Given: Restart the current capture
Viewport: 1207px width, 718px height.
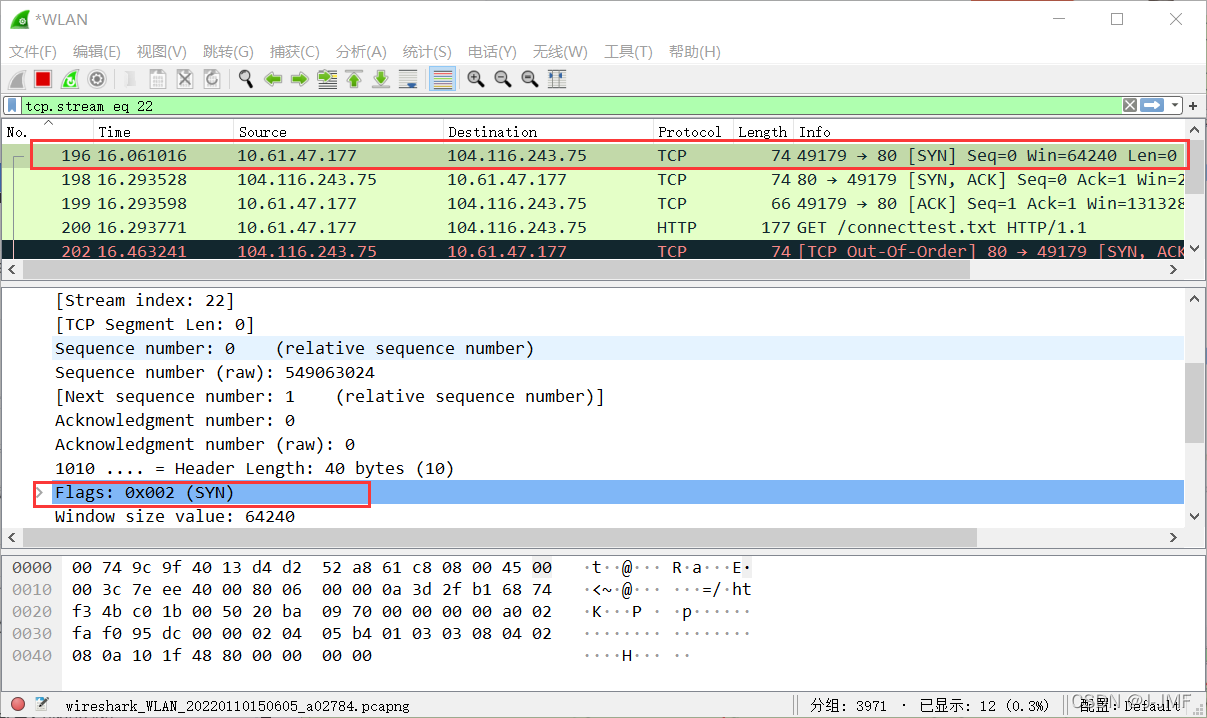Looking at the screenshot, I should [x=70, y=79].
